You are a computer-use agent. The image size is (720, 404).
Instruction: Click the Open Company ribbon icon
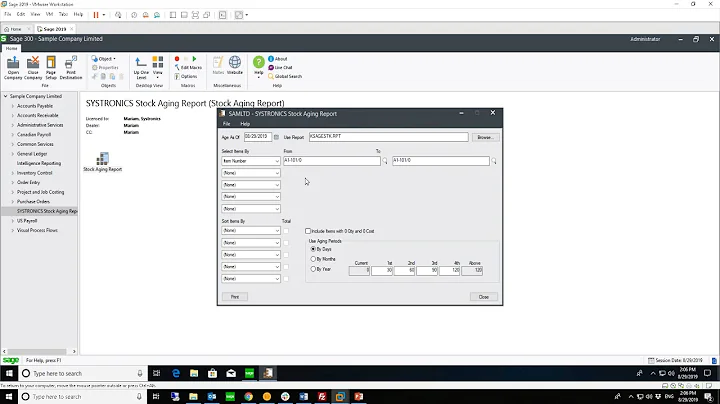pyautogui.click(x=13, y=67)
